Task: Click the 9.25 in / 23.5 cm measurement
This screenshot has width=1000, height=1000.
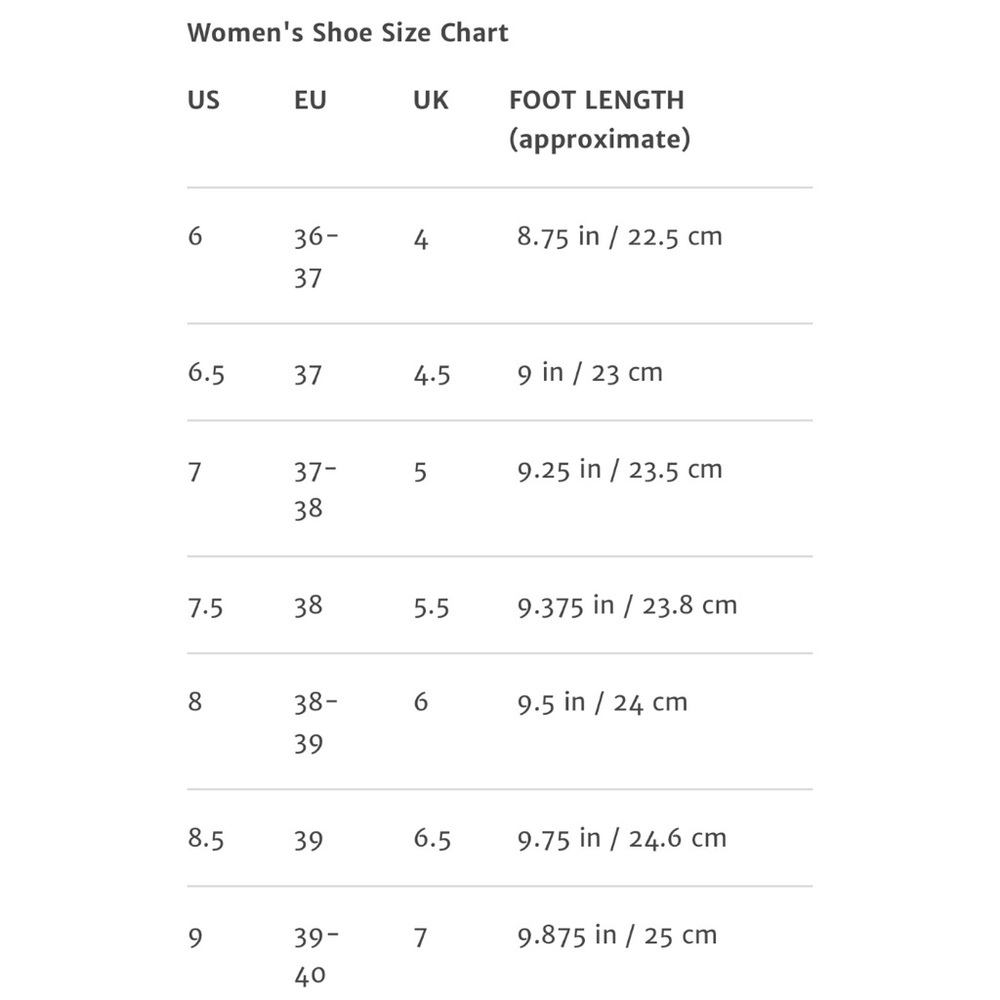Action: tap(620, 470)
